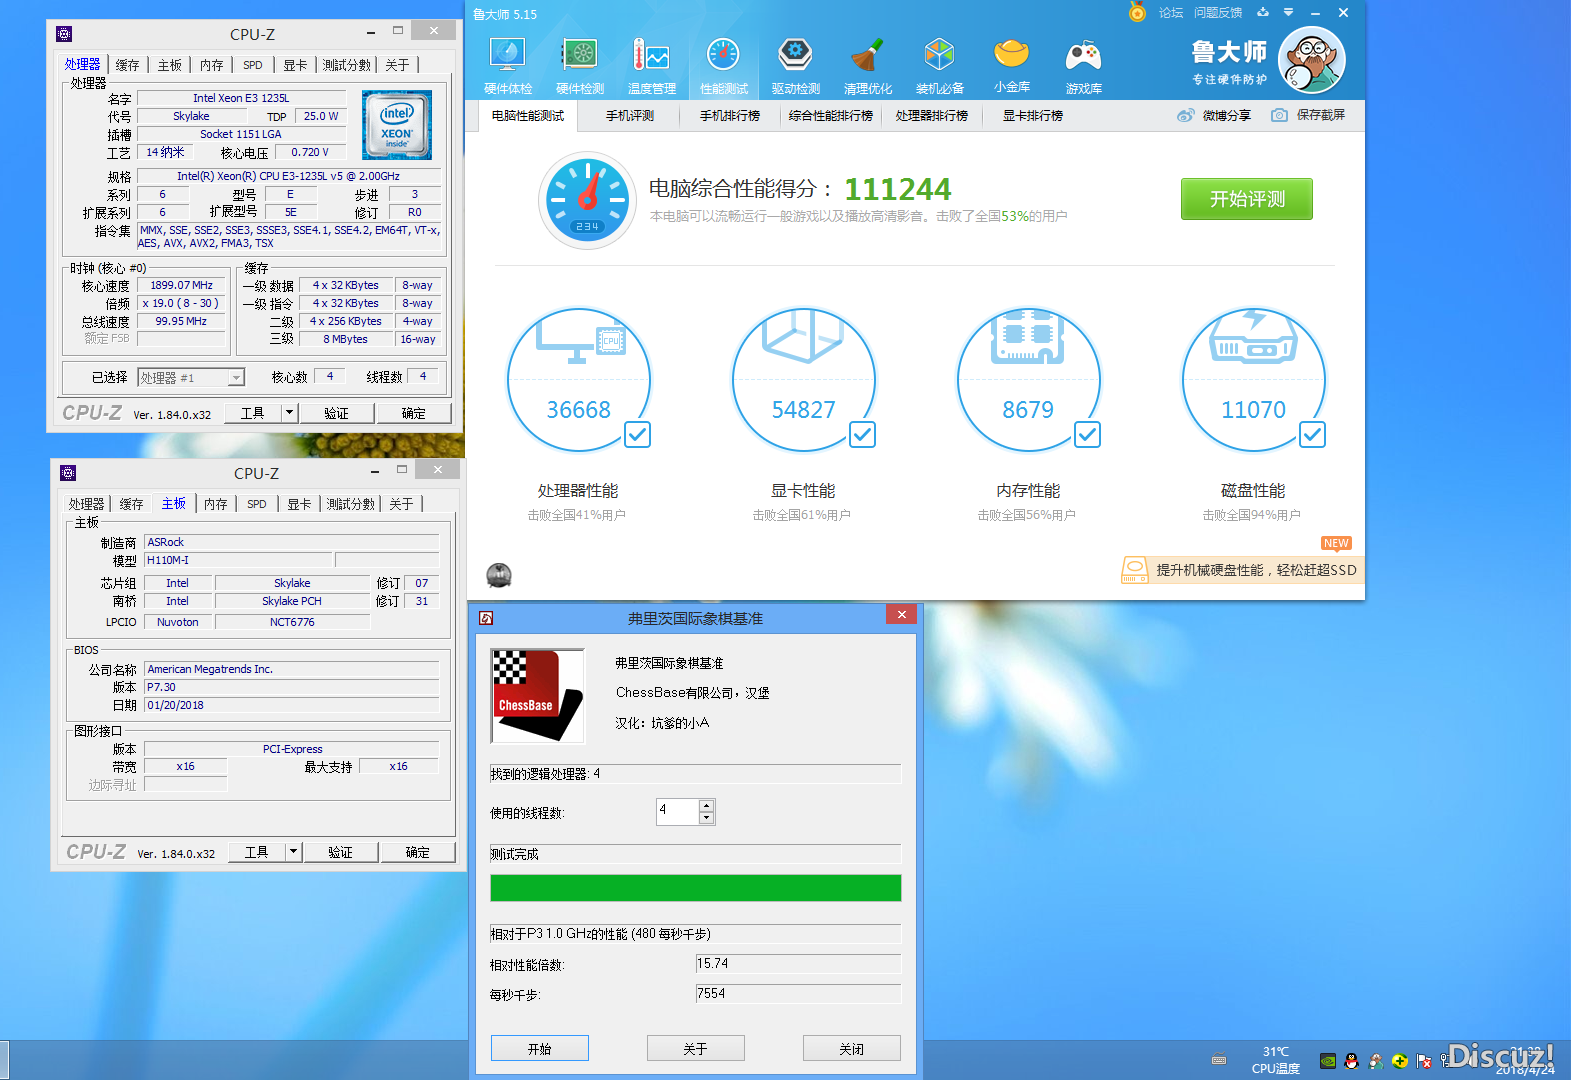Screen dimensions: 1571x1080
Task: Click the SSD upgrade promotion icon
Action: [x=1135, y=570]
